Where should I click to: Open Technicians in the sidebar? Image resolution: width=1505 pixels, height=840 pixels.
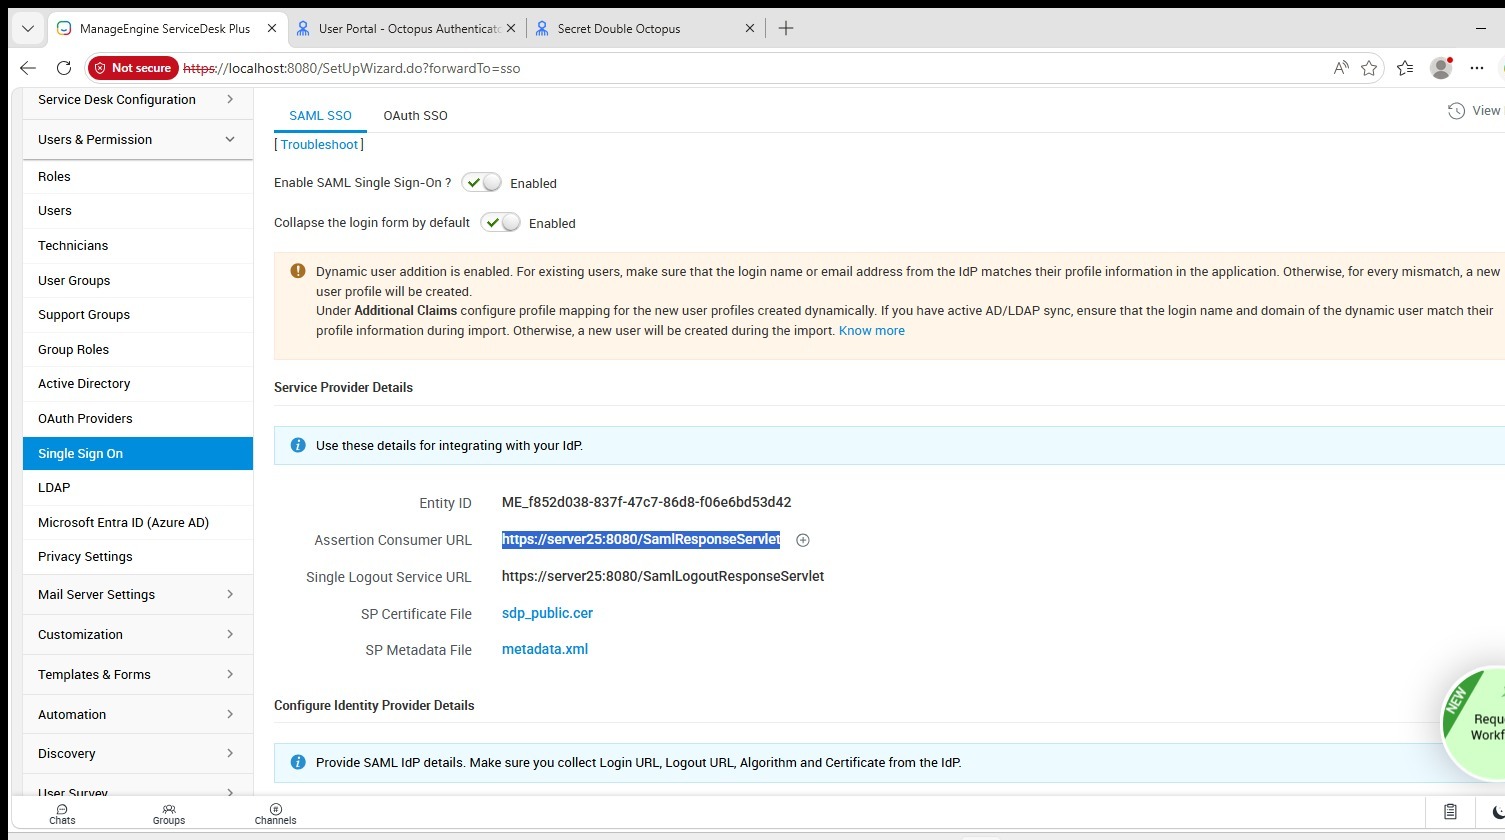[138, 246]
